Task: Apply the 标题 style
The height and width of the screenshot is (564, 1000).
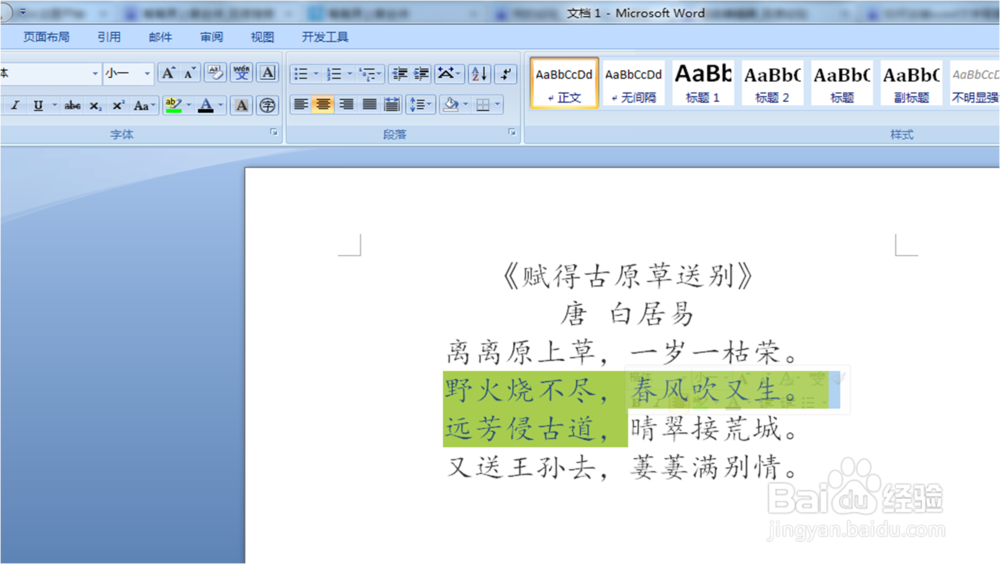Action: click(x=842, y=84)
